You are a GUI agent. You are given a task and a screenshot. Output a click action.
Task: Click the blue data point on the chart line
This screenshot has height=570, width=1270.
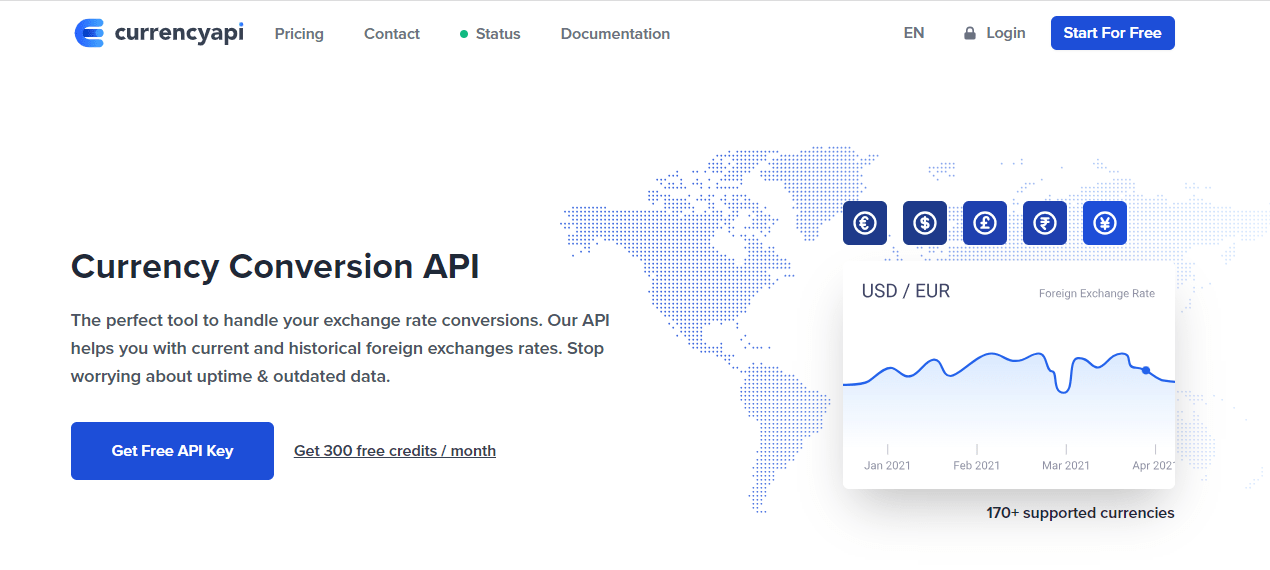click(1146, 370)
